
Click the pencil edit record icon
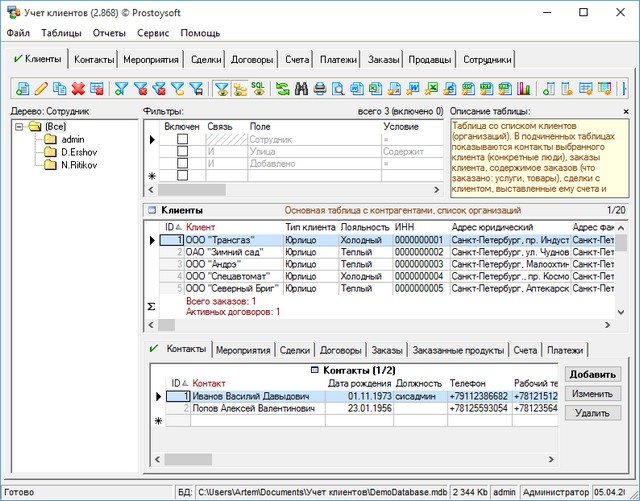[41, 89]
